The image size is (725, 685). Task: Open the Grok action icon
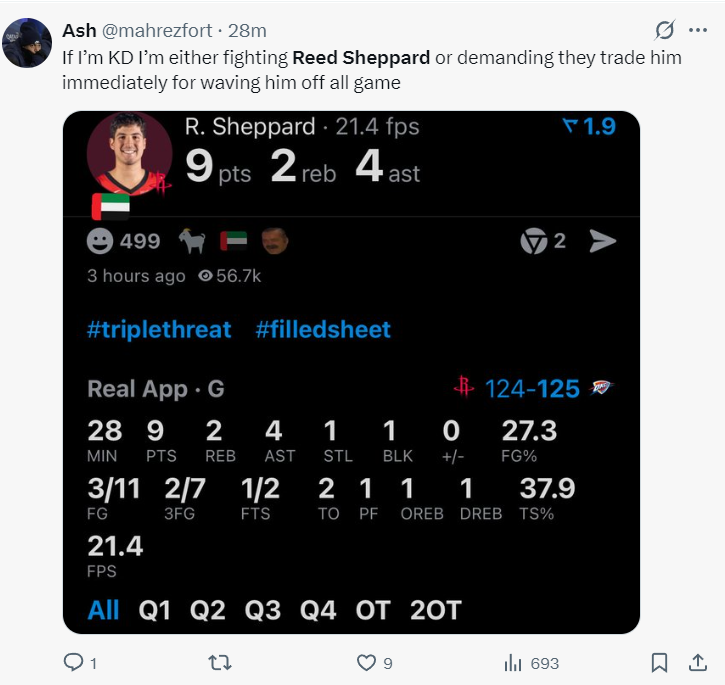tap(662, 31)
